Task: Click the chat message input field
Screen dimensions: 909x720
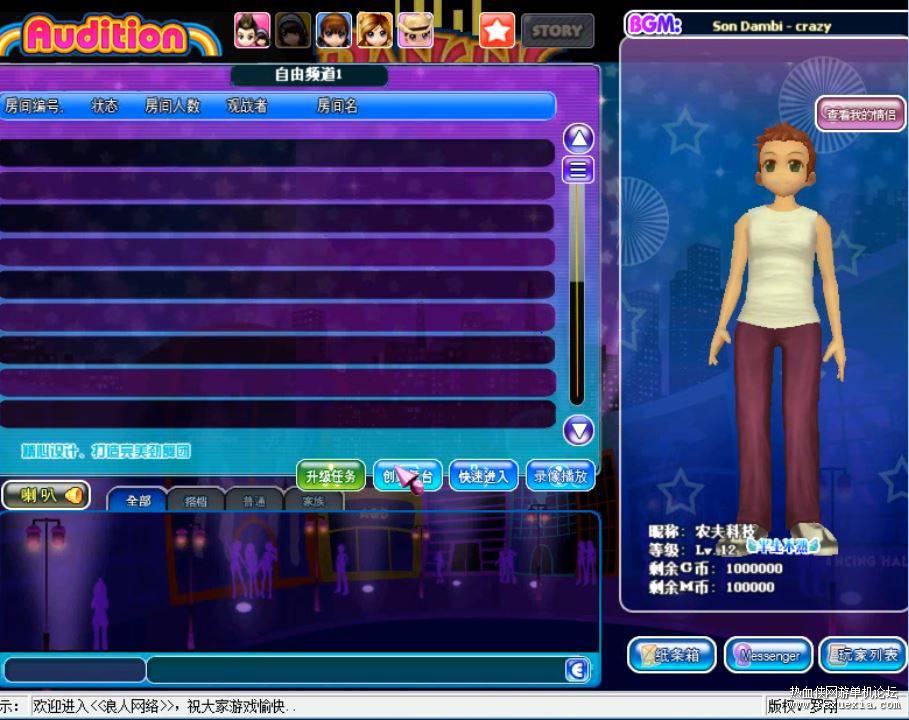Action: (x=355, y=670)
